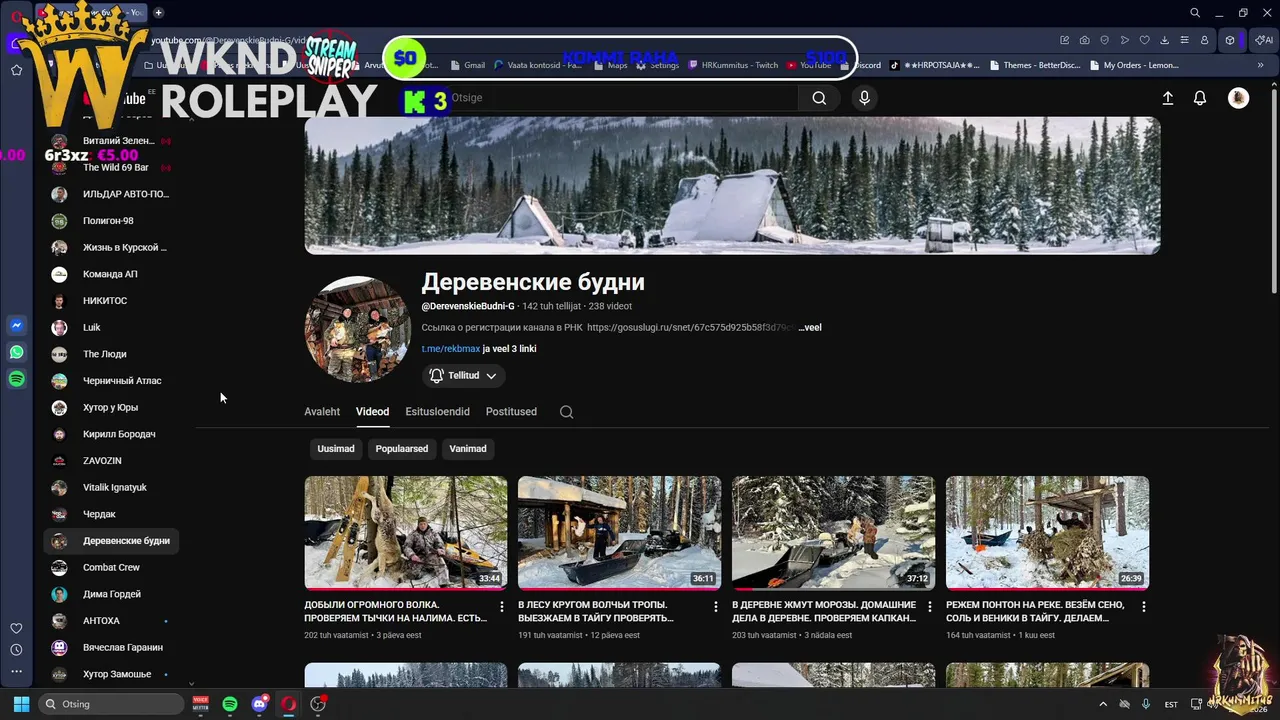Screen dimensions: 1280x720
Task: Click Opera search-tabs magnifier icon
Action: click(x=1195, y=13)
